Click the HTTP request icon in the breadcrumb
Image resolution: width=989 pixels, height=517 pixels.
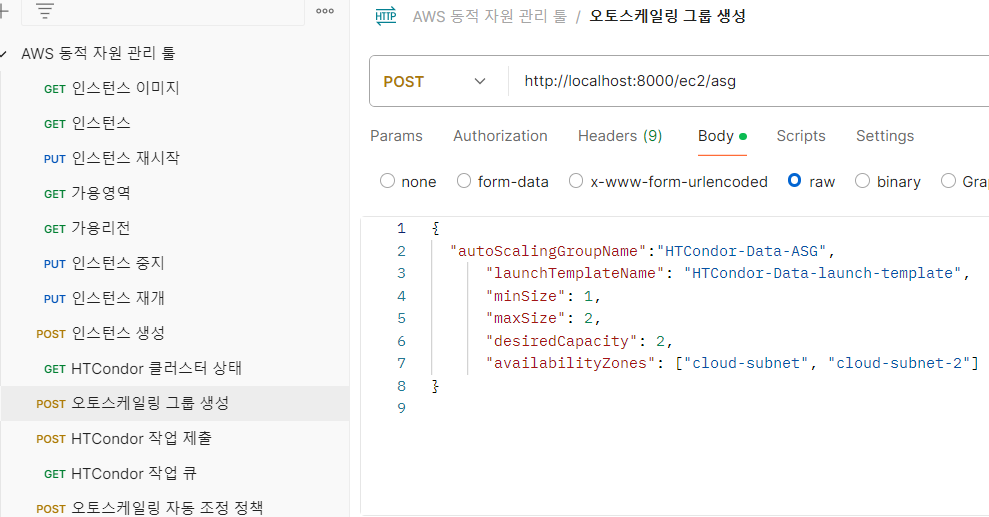pyautogui.click(x=385, y=16)
